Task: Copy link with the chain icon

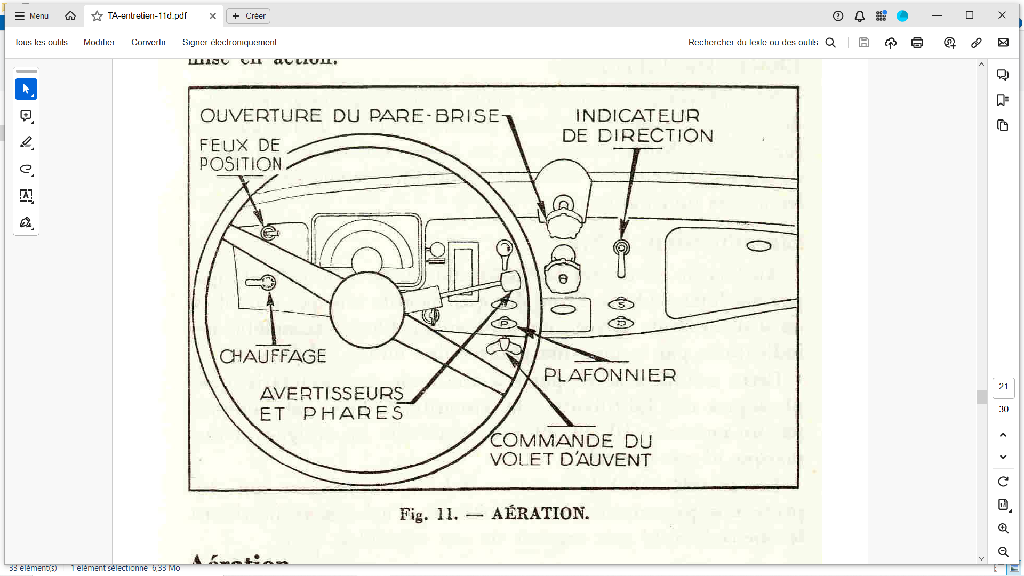Action: tap(976, 42)
